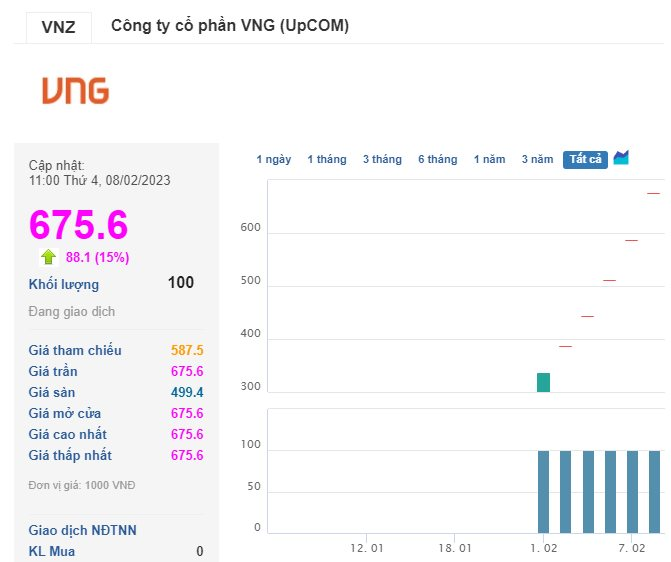Viewport: 671px width, 562px height.
Task: Click the Giá cao nhất label
Action: coord(68,434)
